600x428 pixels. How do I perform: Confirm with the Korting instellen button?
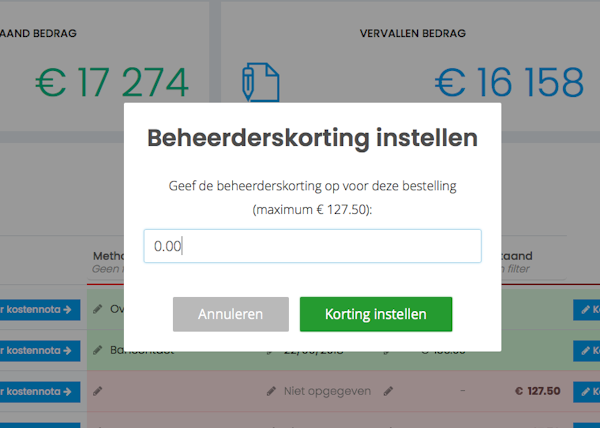tap(375, 314)
